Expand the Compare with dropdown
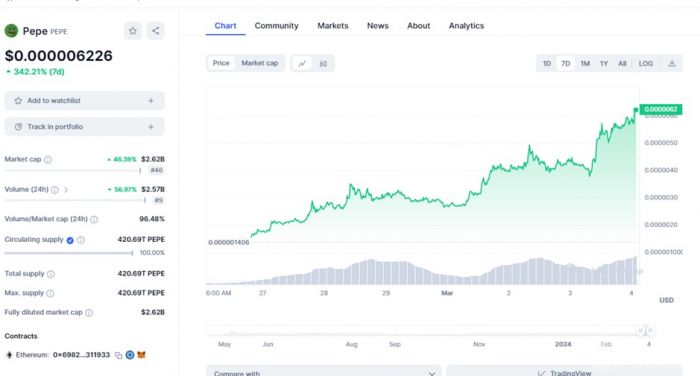 pyautogui.click(x=324, y=372)
